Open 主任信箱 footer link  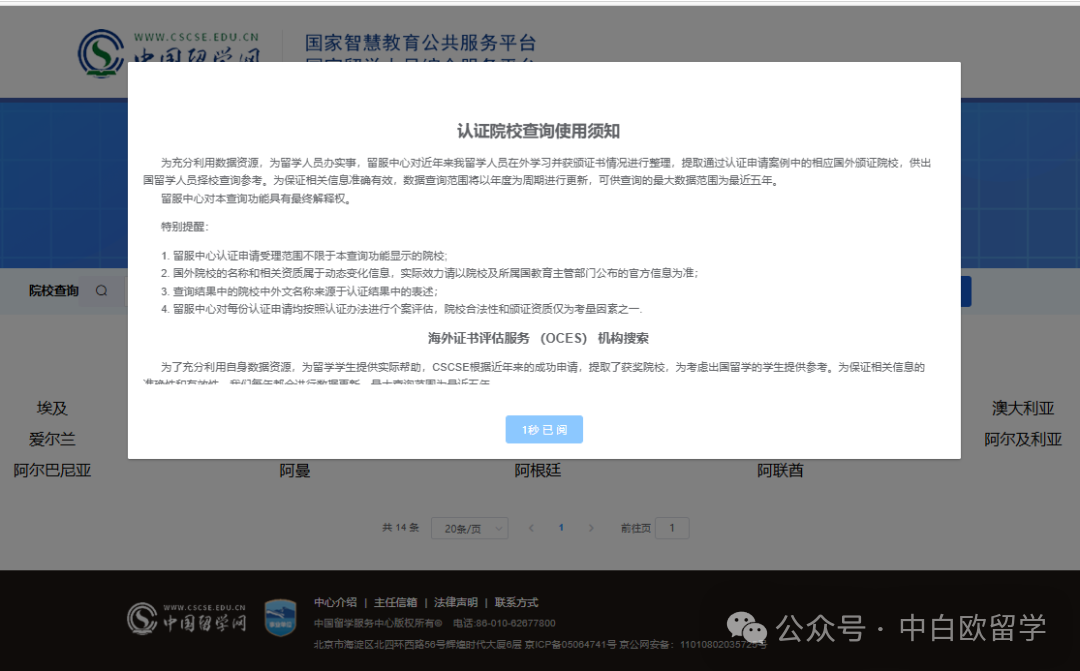(395, 602)
